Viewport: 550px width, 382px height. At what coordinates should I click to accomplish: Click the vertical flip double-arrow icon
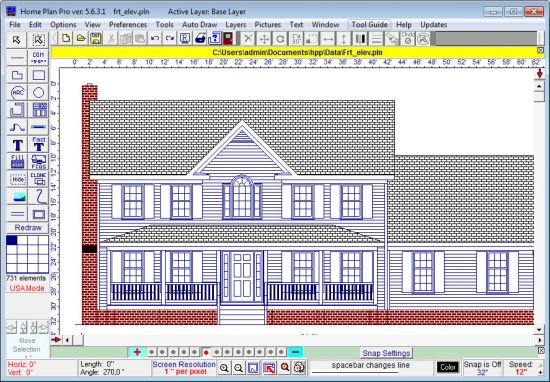click(x=344, y=39)
